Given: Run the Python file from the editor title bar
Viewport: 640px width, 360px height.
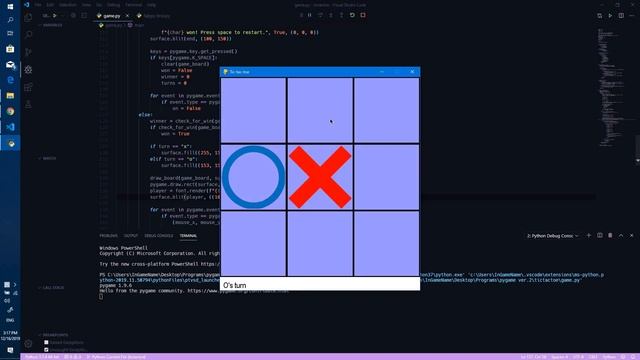Looking at the screenshot, I should (610, 16).
